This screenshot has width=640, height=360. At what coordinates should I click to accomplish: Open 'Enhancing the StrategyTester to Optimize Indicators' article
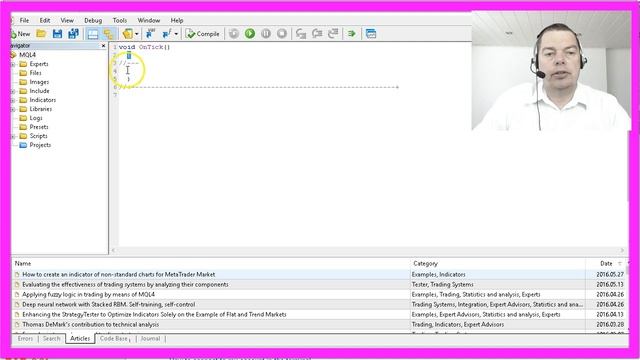pyautogui.click(x=154, y=315)
